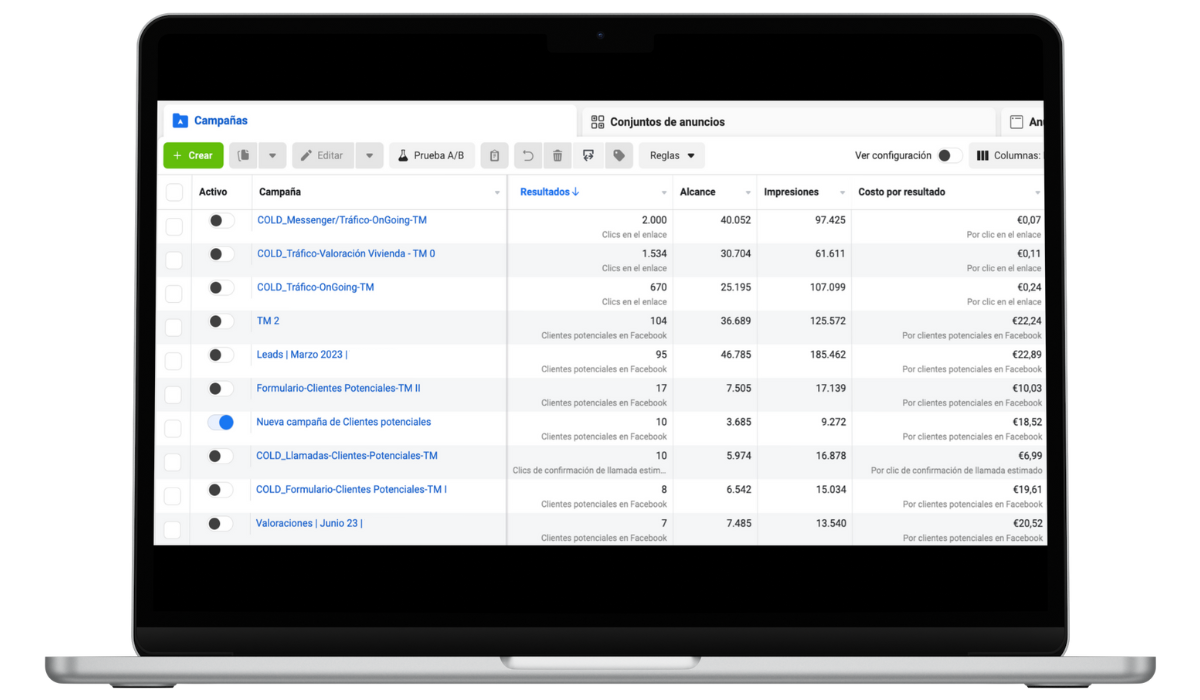Screen dimensions: 1200x700
Task: Click the export share icon in toolbar
Action: pos(588,156)
